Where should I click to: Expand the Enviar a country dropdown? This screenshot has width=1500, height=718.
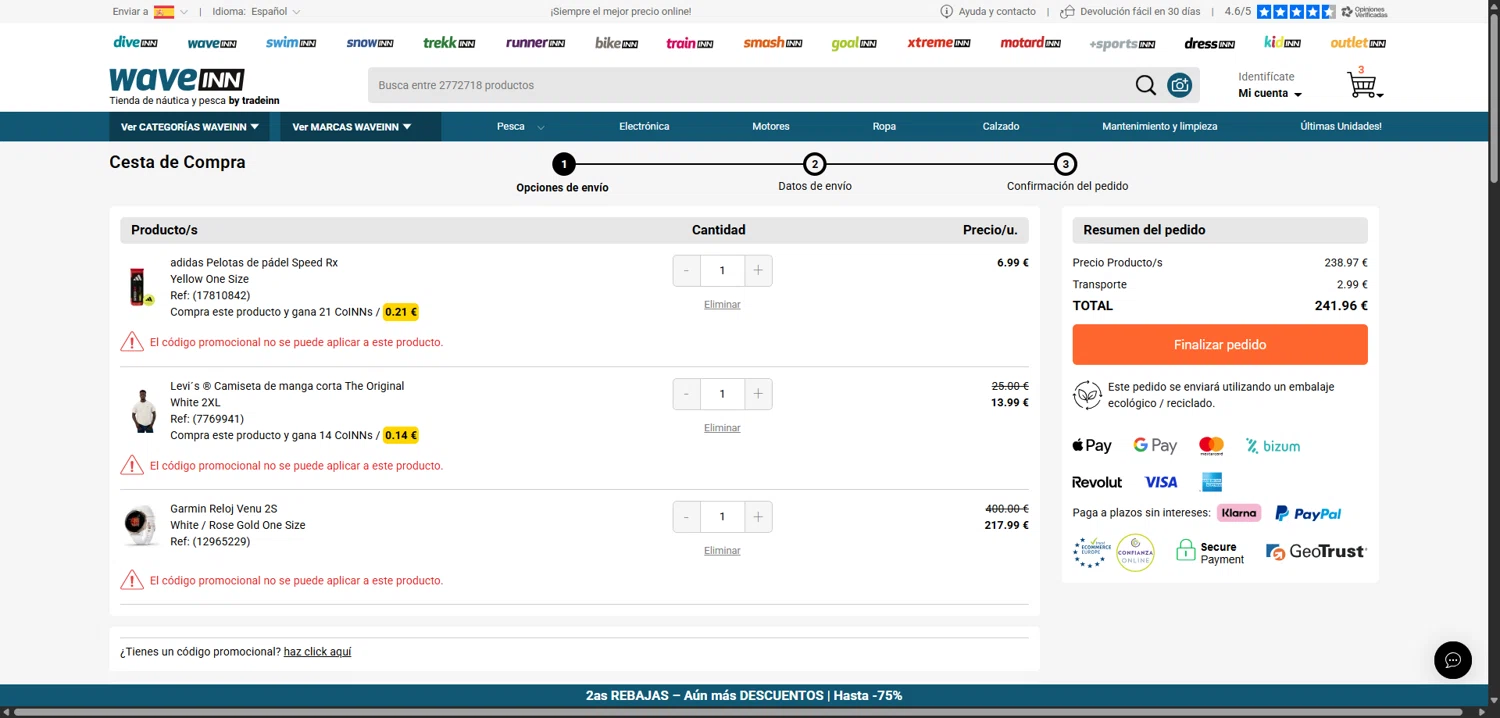pyautogui.click(x=150, y=12)
